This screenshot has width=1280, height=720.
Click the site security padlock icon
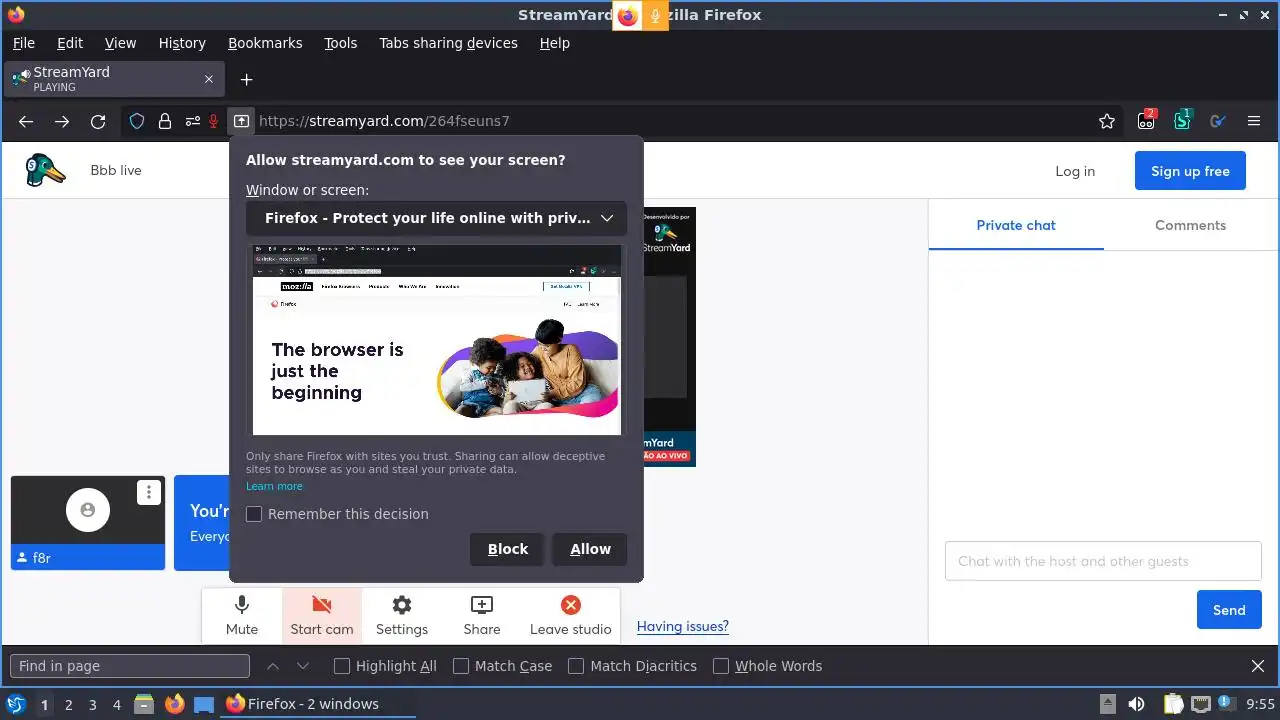pos(164,121)
